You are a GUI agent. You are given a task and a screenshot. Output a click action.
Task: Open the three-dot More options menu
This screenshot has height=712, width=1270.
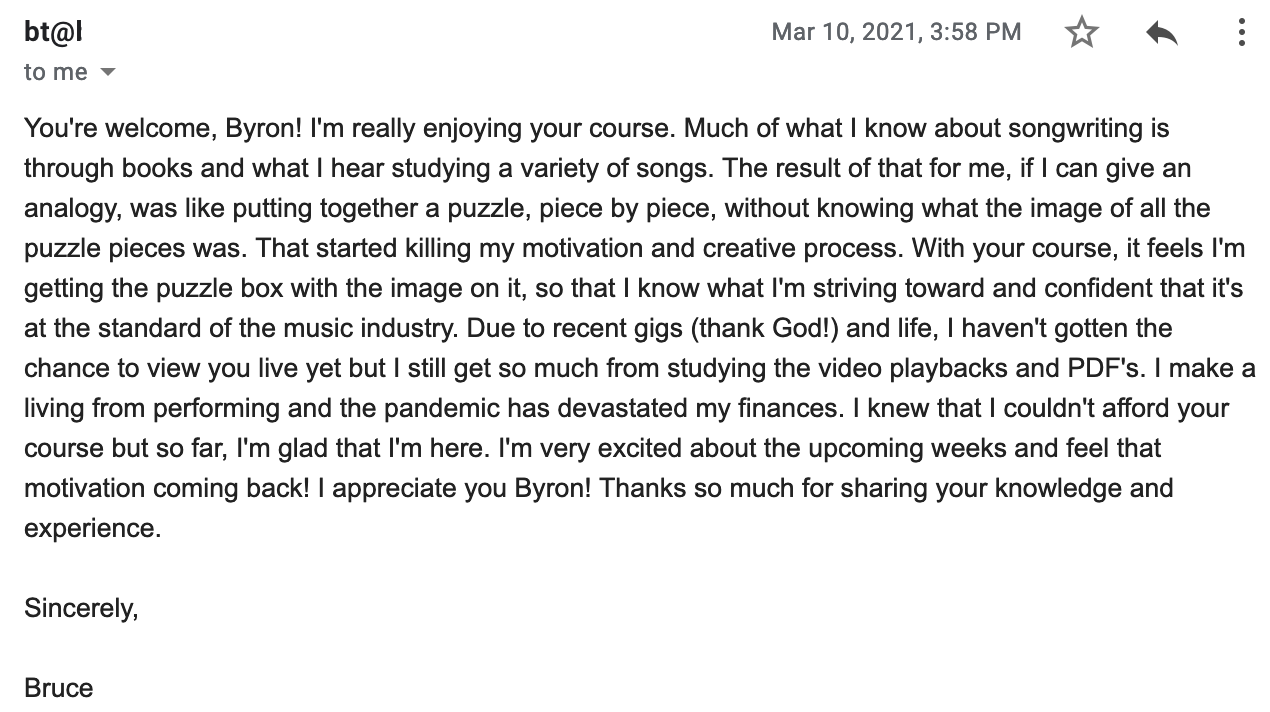point(1241,33)
